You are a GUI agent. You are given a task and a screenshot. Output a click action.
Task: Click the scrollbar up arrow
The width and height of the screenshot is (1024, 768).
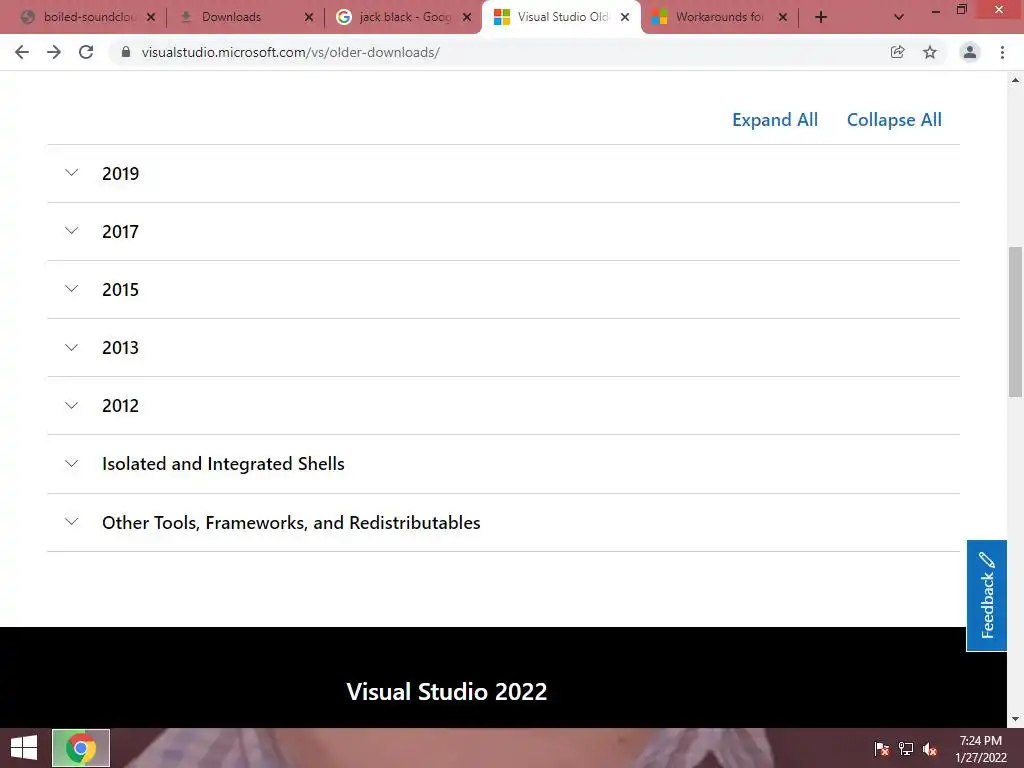[x=1015, y=80]
